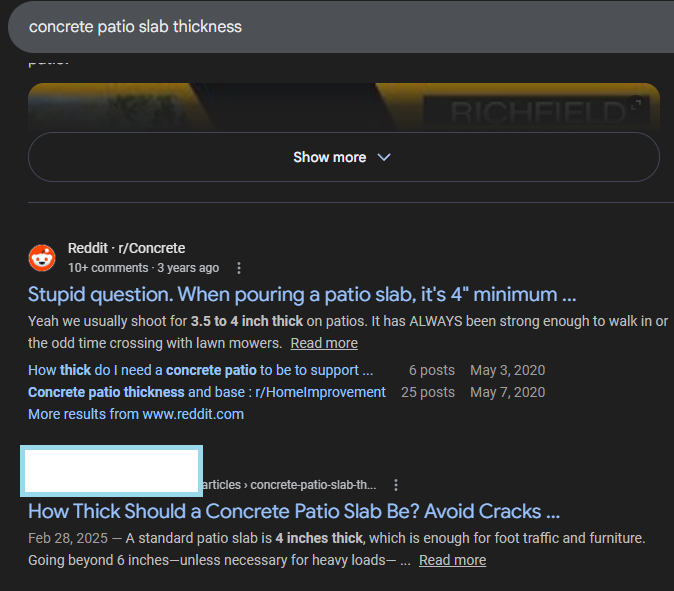Click the chevron arrow beside Show more
This screenshot has width=674, height=591.
pyautogui.click(x=384, y=157)
